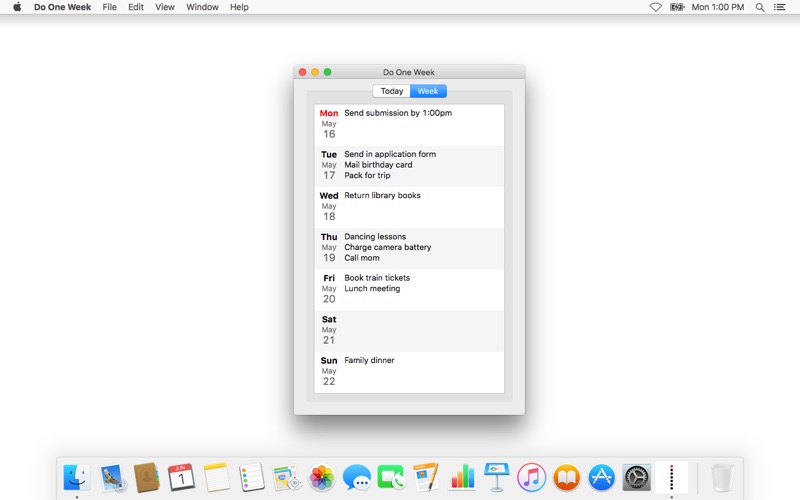Image resolution: width=800 pixels, height=500 pixels.
Task: Launch iBooks from the dock
Action: 567,478
